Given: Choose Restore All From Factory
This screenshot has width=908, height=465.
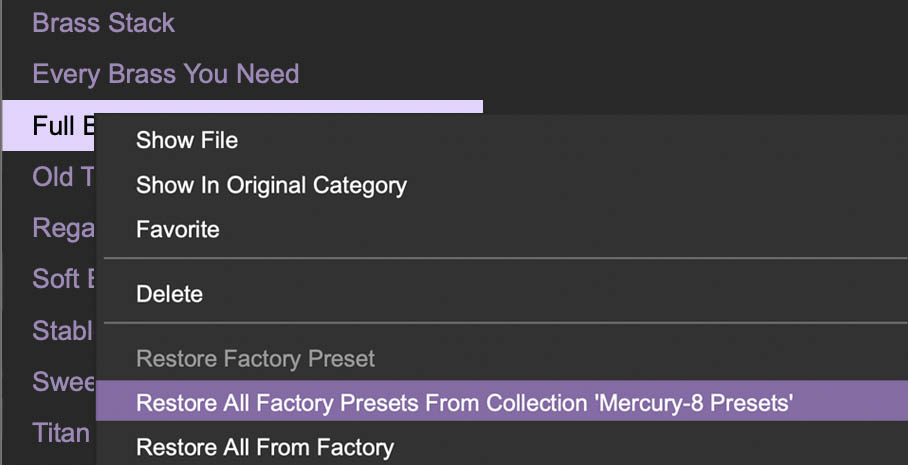Looking at the screenshot, I should pos(265,447).
